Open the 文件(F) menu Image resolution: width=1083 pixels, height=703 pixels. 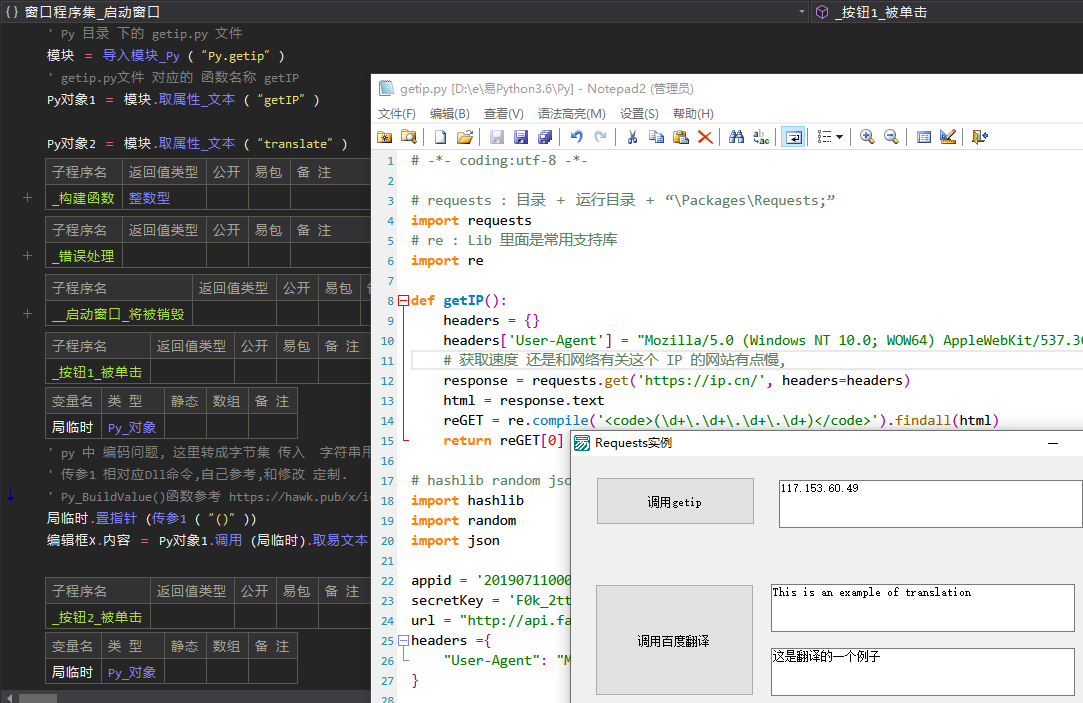pos(396,113)
